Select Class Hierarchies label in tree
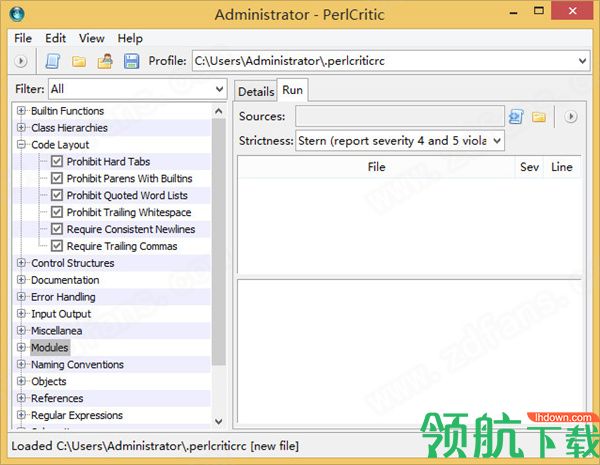This screenshot has height=465, width=600. pos(69,128)
